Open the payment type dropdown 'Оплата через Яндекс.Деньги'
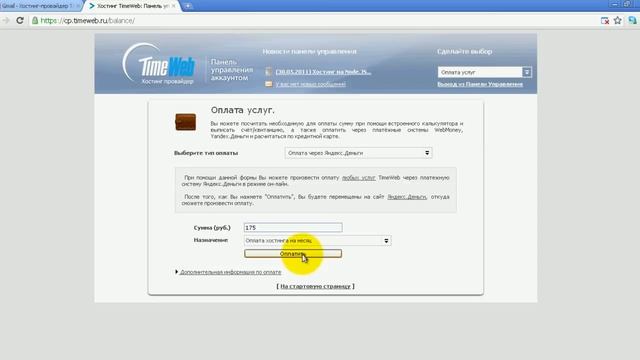 click(x=358, y=153)
